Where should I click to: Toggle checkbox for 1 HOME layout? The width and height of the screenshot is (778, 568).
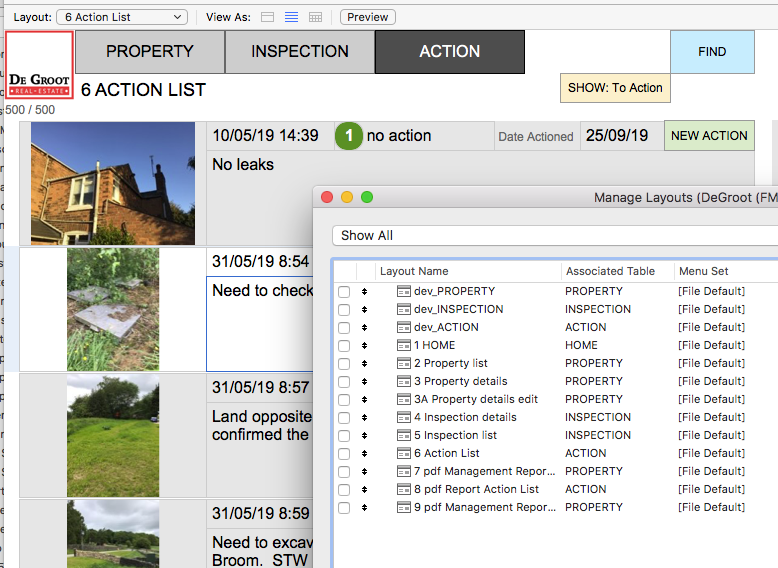pyautogui.click(x=344, y=346)
